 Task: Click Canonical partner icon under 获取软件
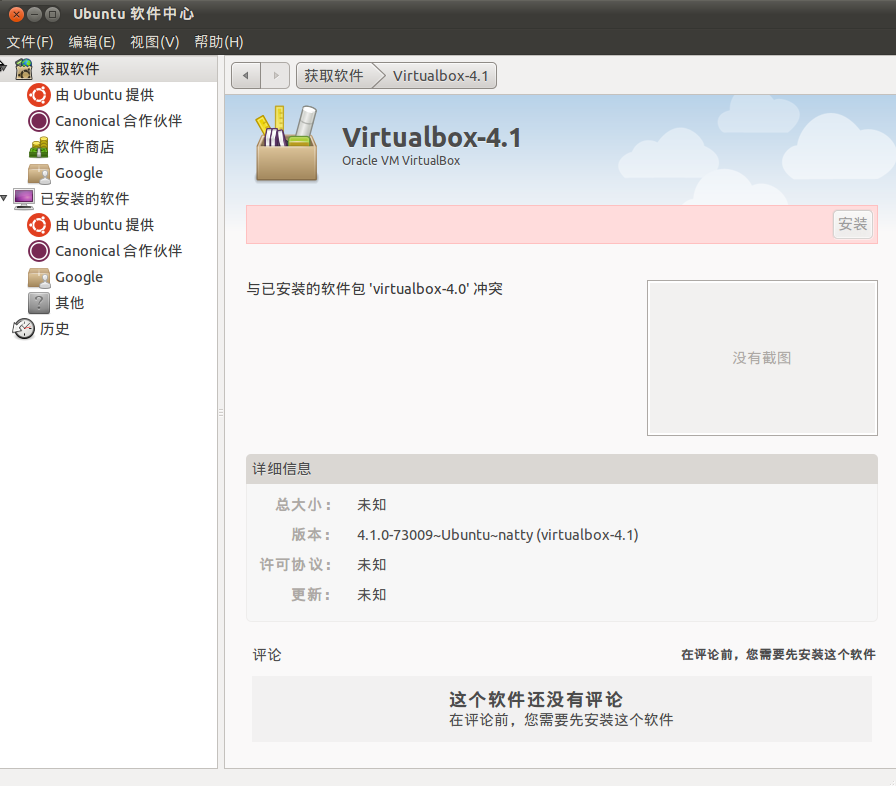pos(39,121)
